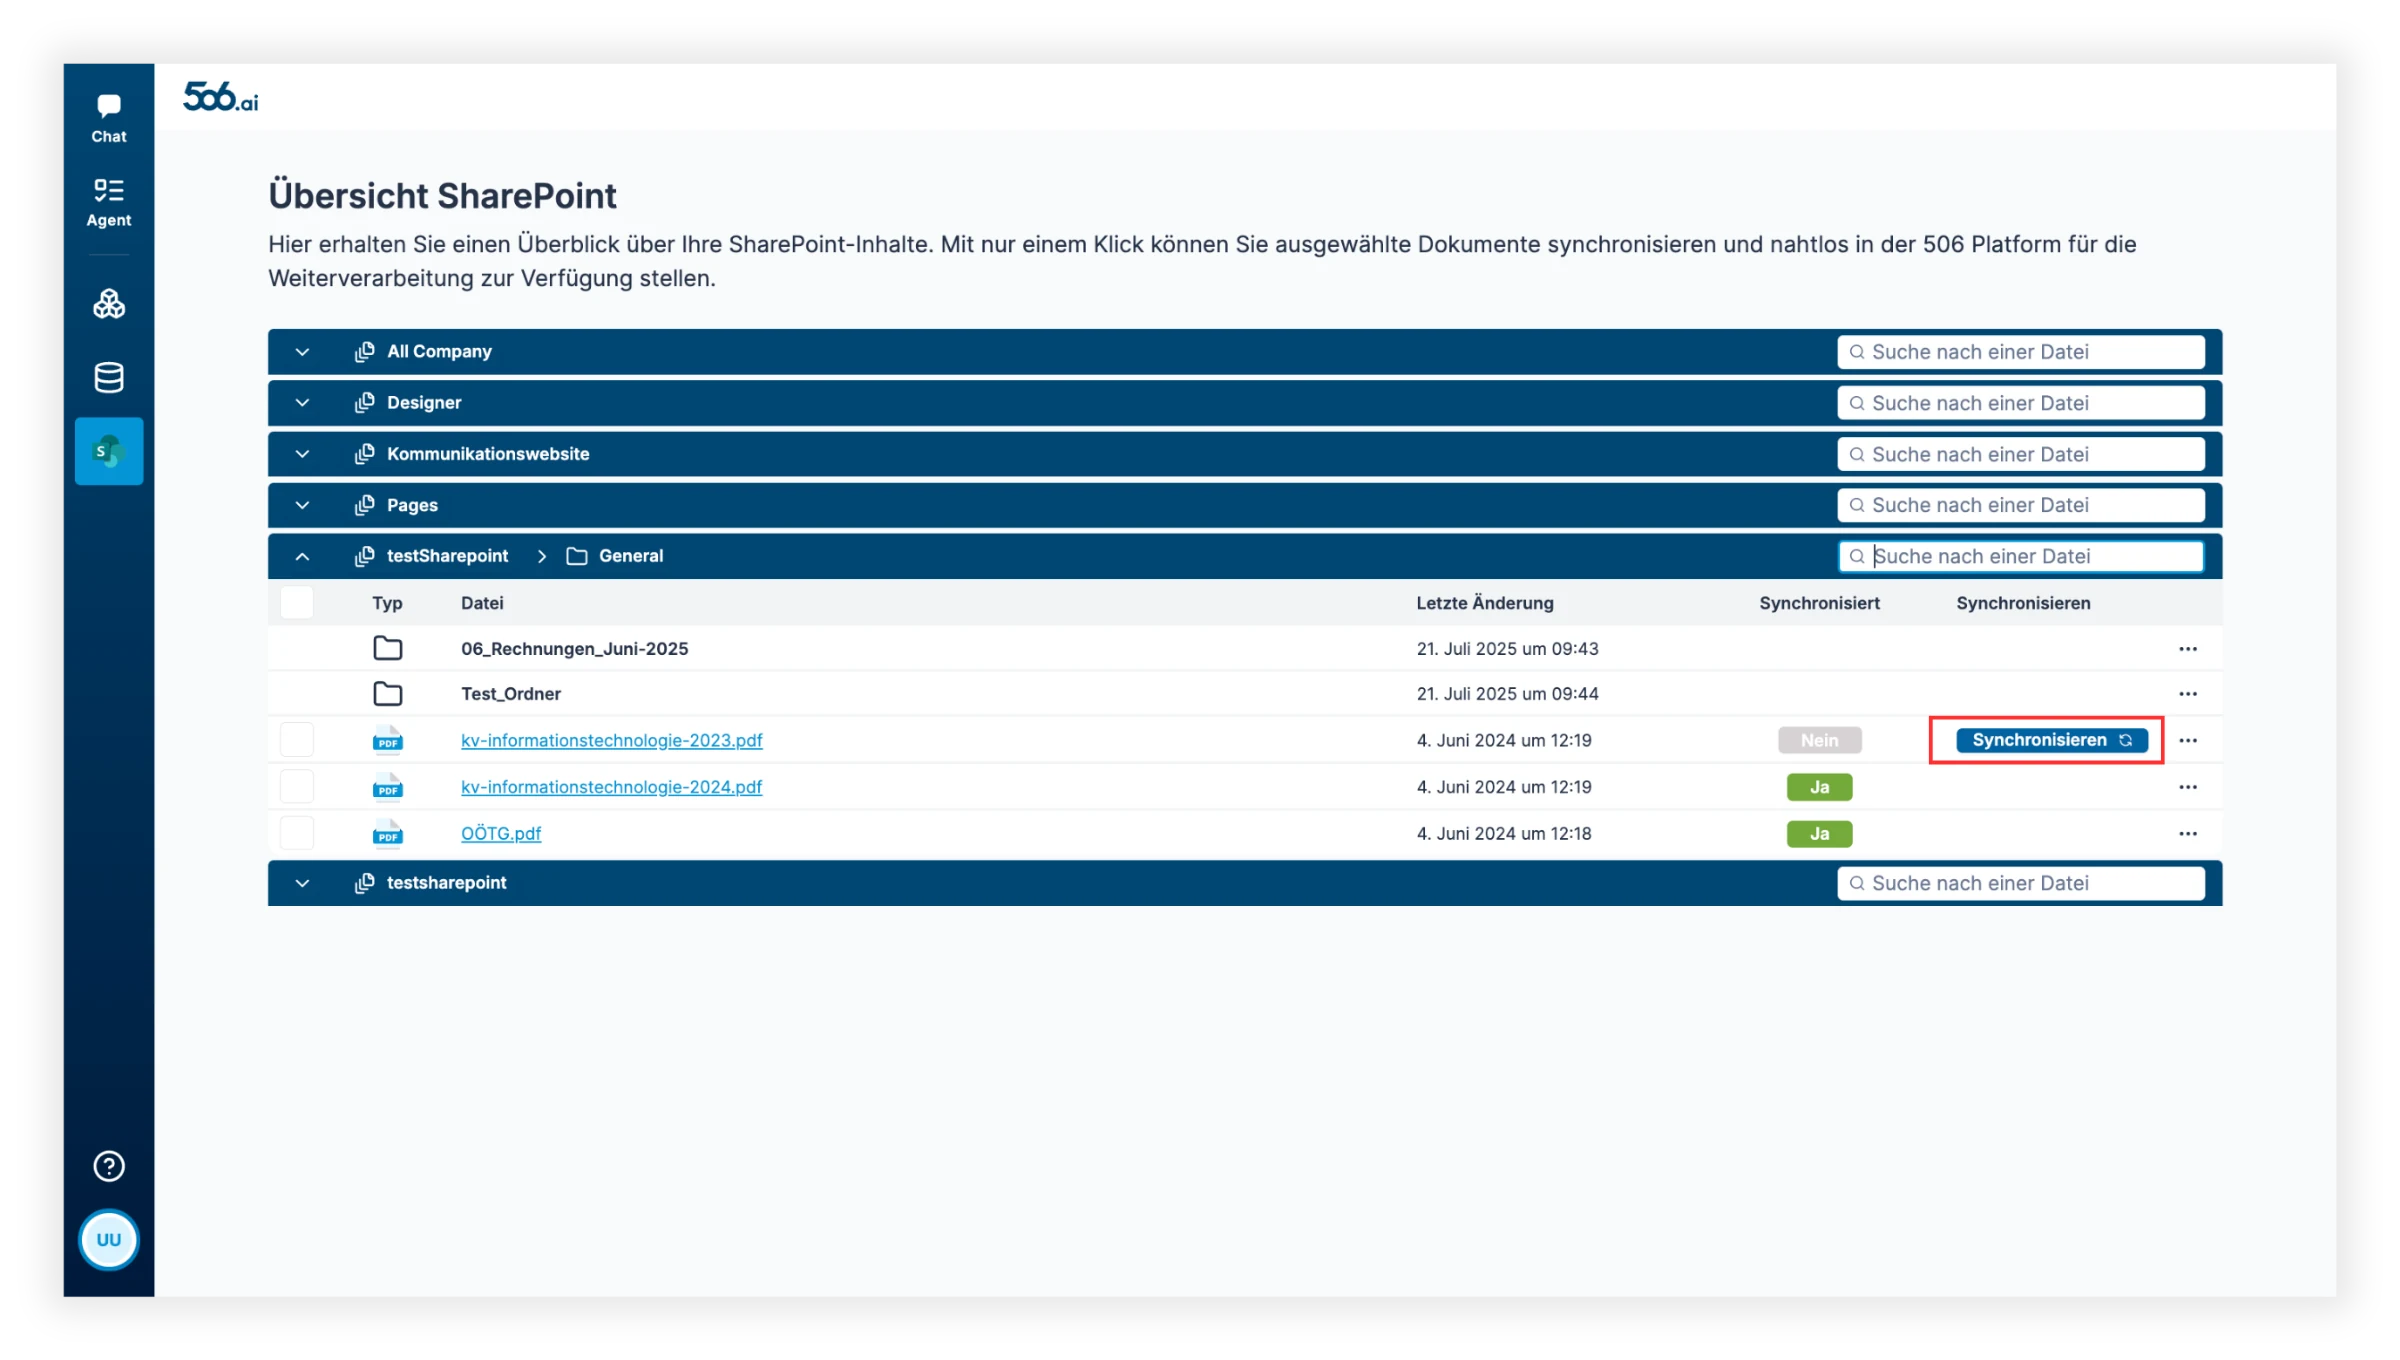
Task: Click folder icon of Test_Ordner
Action: (388, 694)
